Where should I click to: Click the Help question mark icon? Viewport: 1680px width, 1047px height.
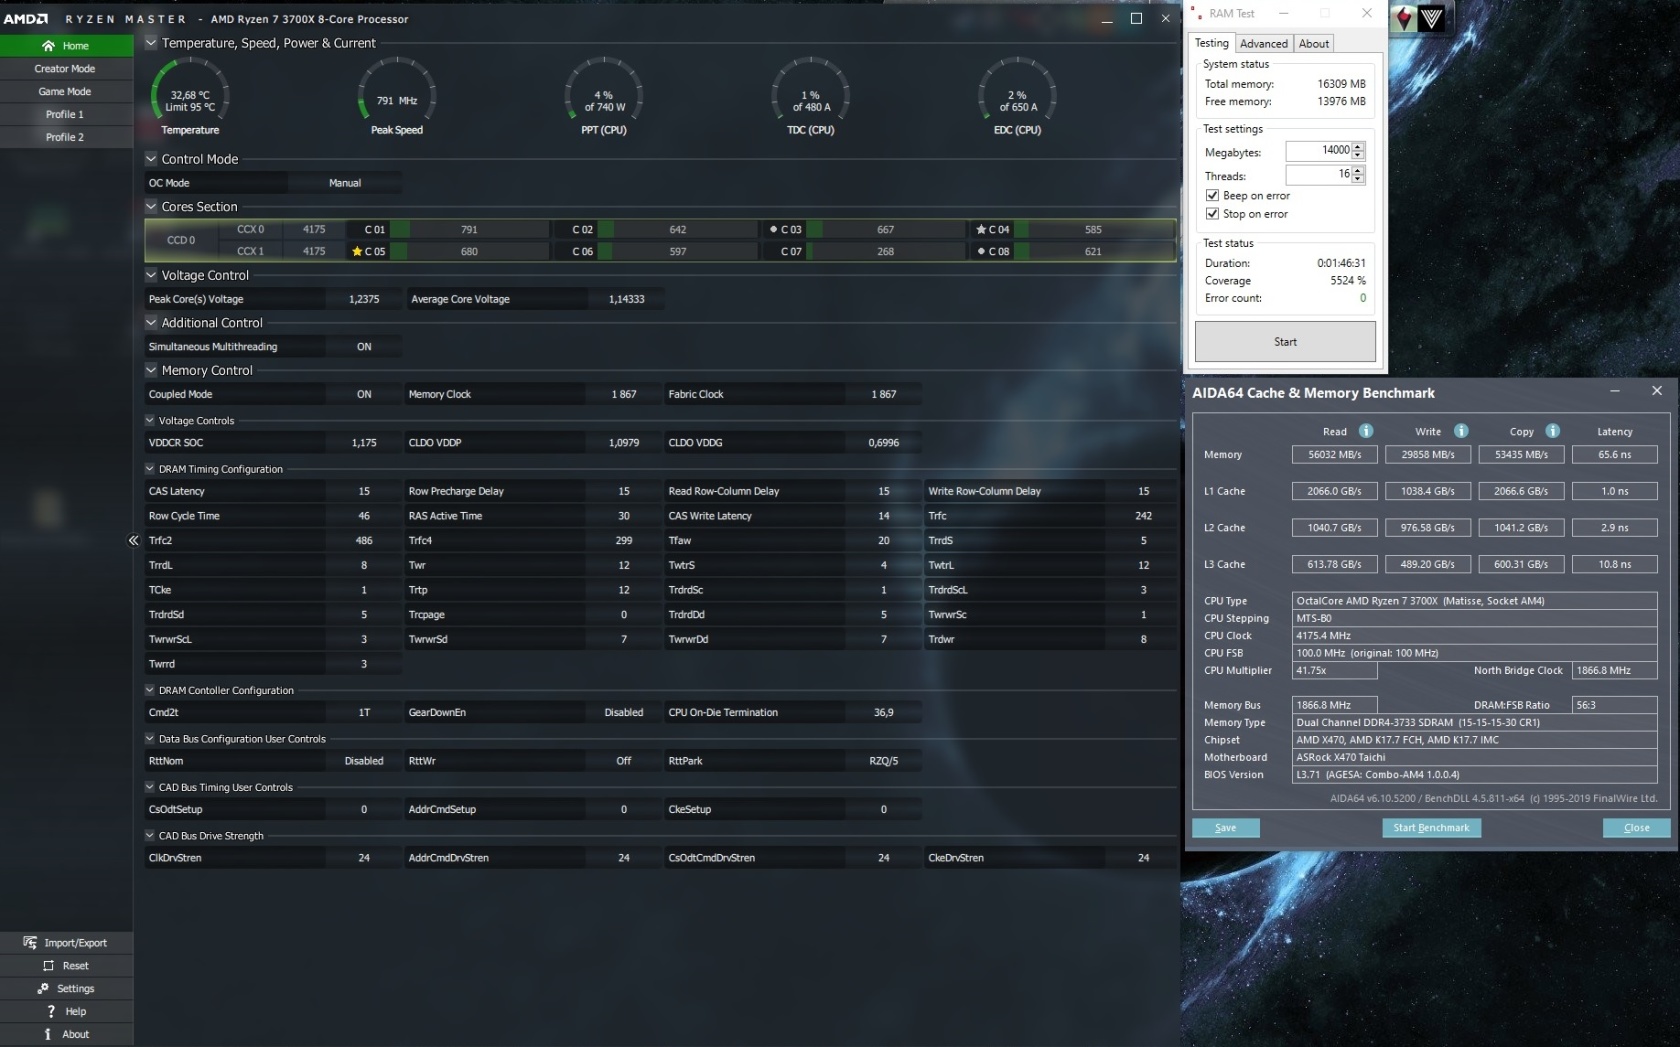click(x=51, y=1012)
